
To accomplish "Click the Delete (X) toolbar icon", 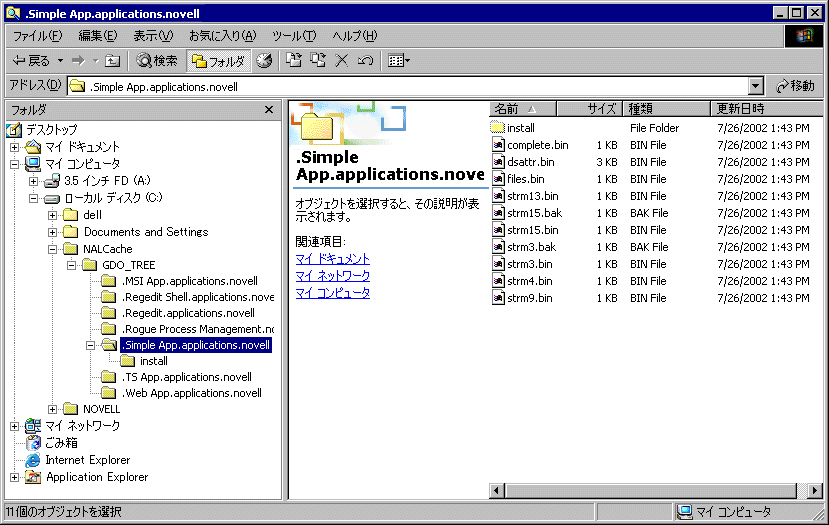I will 342,61.
